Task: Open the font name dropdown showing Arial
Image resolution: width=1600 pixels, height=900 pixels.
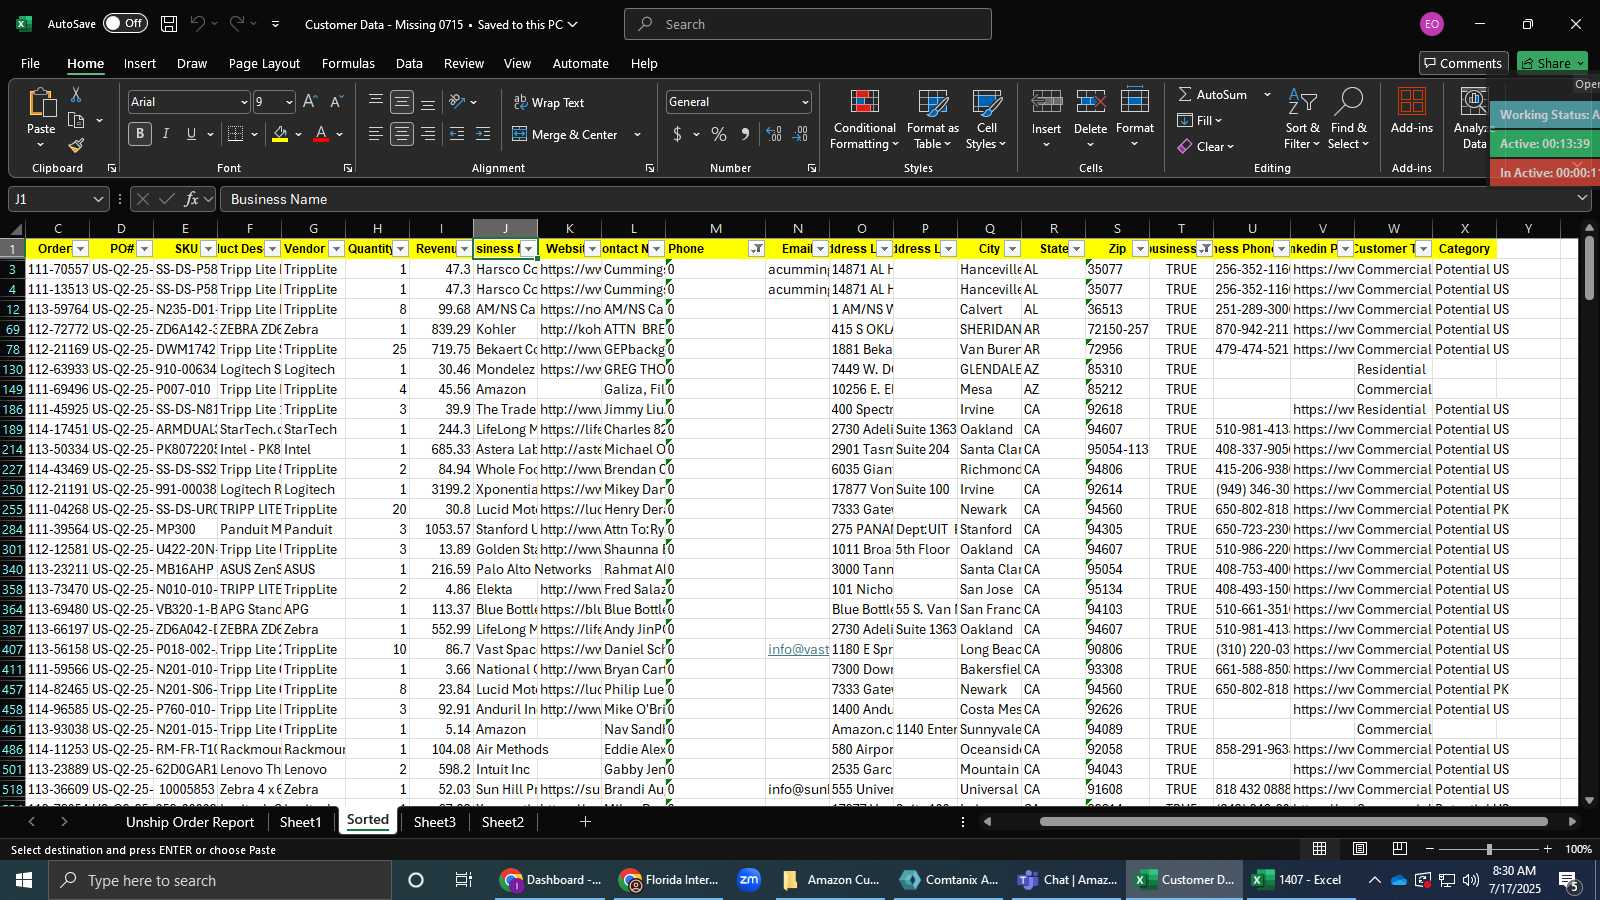Action: [x=243, y=102]
